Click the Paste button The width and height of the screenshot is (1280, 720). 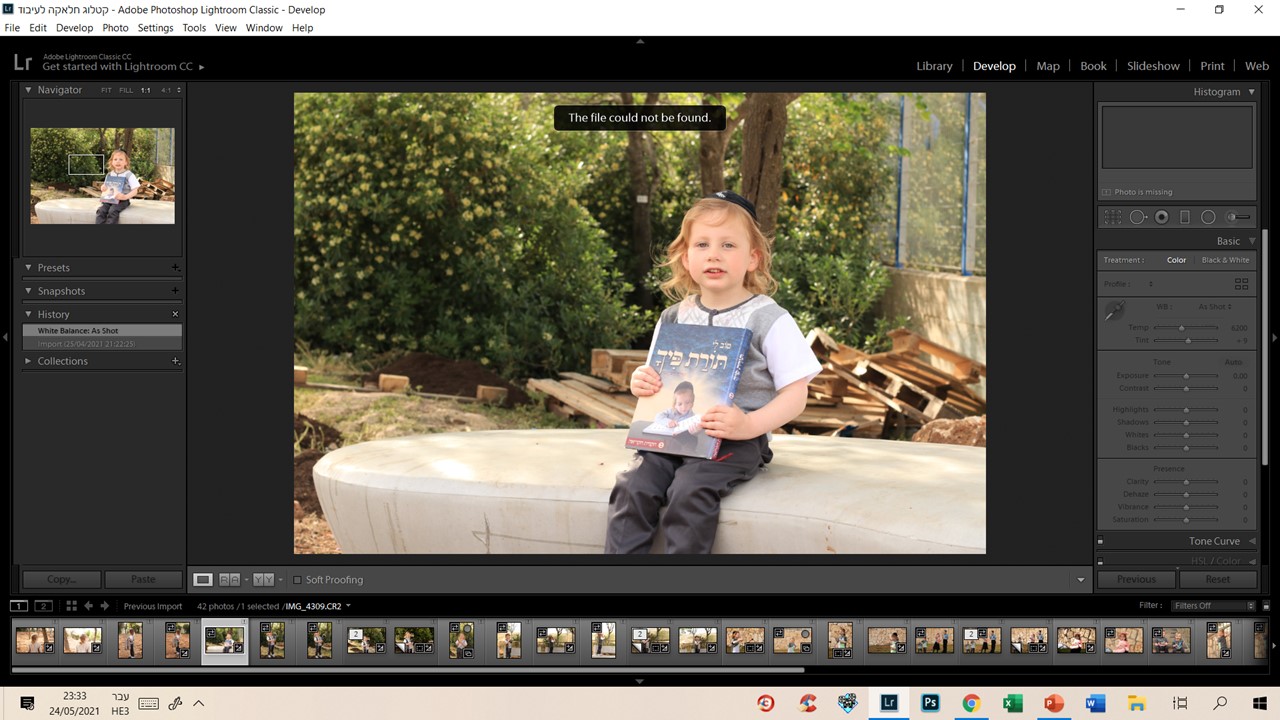pos(143,579)
